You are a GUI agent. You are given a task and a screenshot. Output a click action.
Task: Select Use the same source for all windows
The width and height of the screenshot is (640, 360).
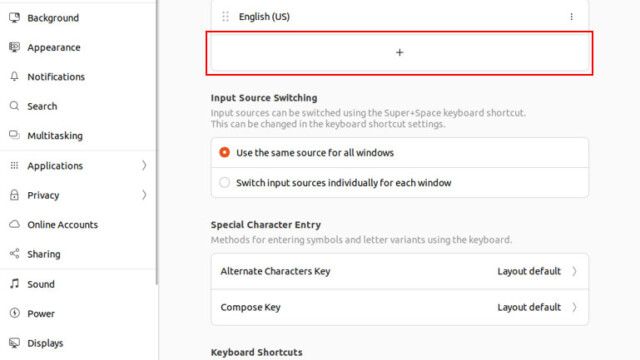click(224, 152)
